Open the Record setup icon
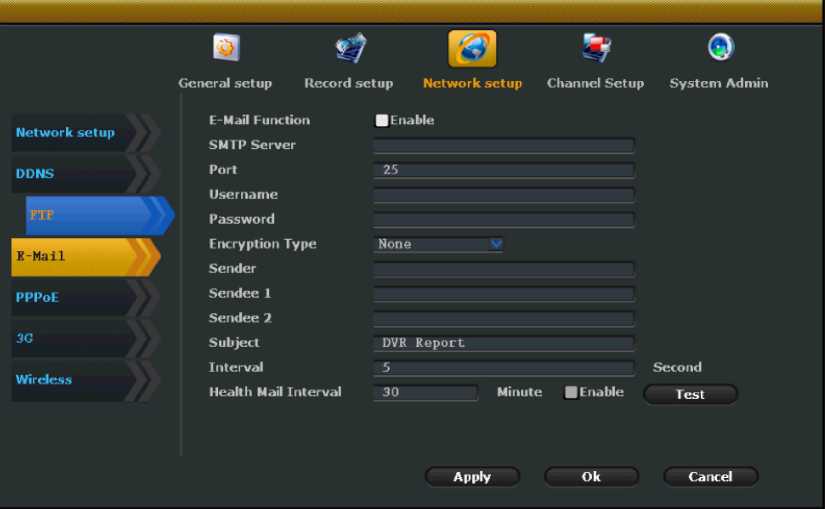This screenshot has height=509, width=825. pyautogui.click(x=349, y=47)
